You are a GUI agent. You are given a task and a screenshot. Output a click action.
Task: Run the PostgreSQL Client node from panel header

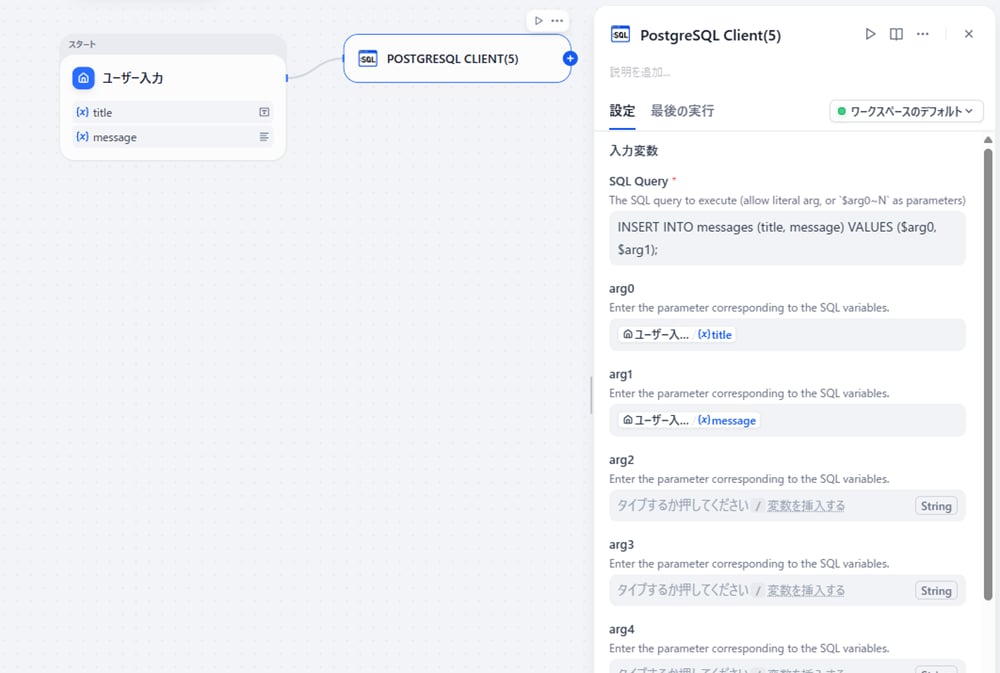[x=870, y=34]
